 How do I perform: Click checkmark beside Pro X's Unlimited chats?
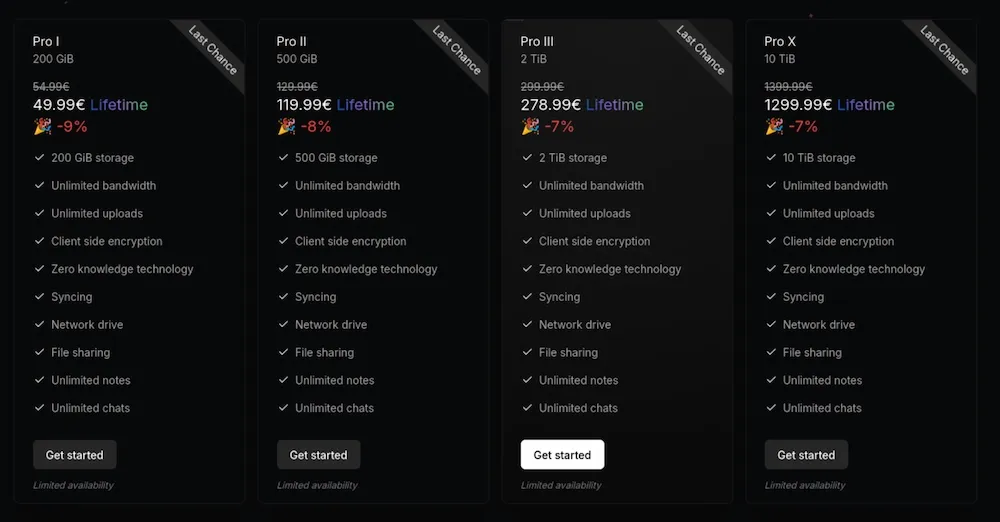(x=772, y=408)
